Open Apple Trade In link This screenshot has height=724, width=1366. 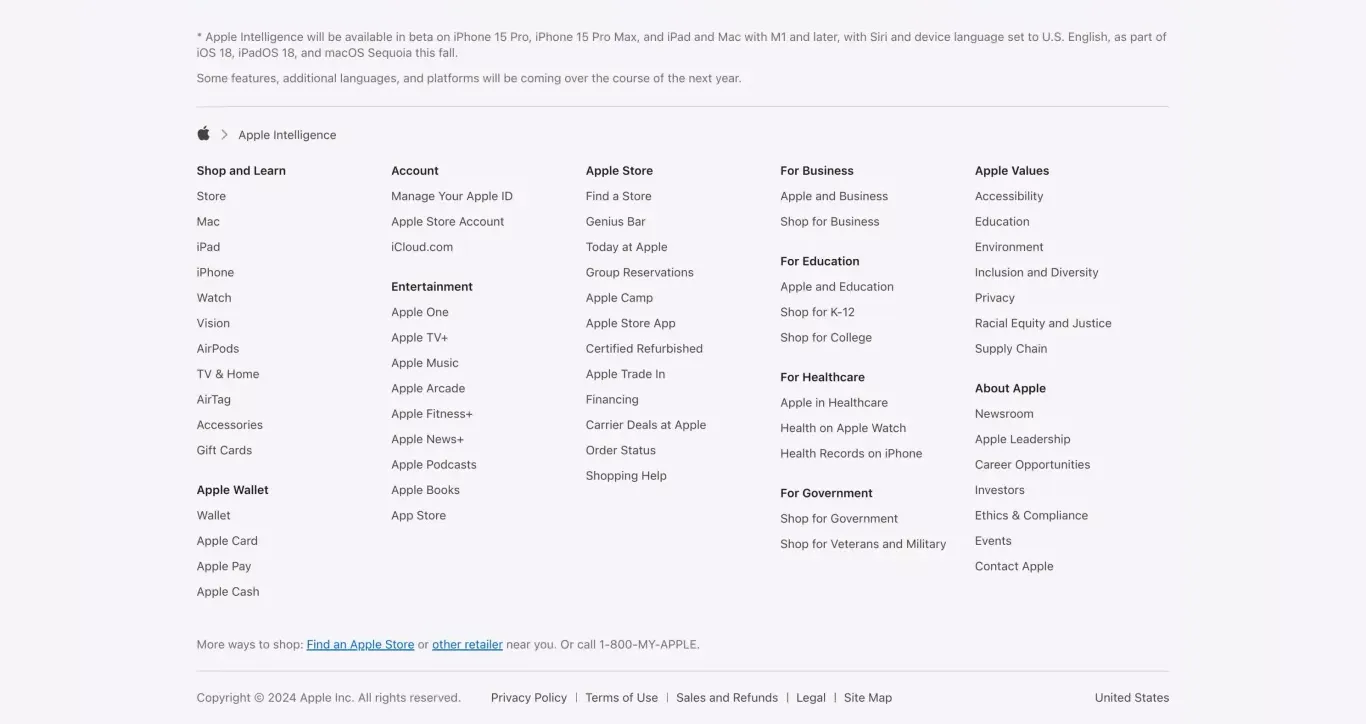(626, 374)
